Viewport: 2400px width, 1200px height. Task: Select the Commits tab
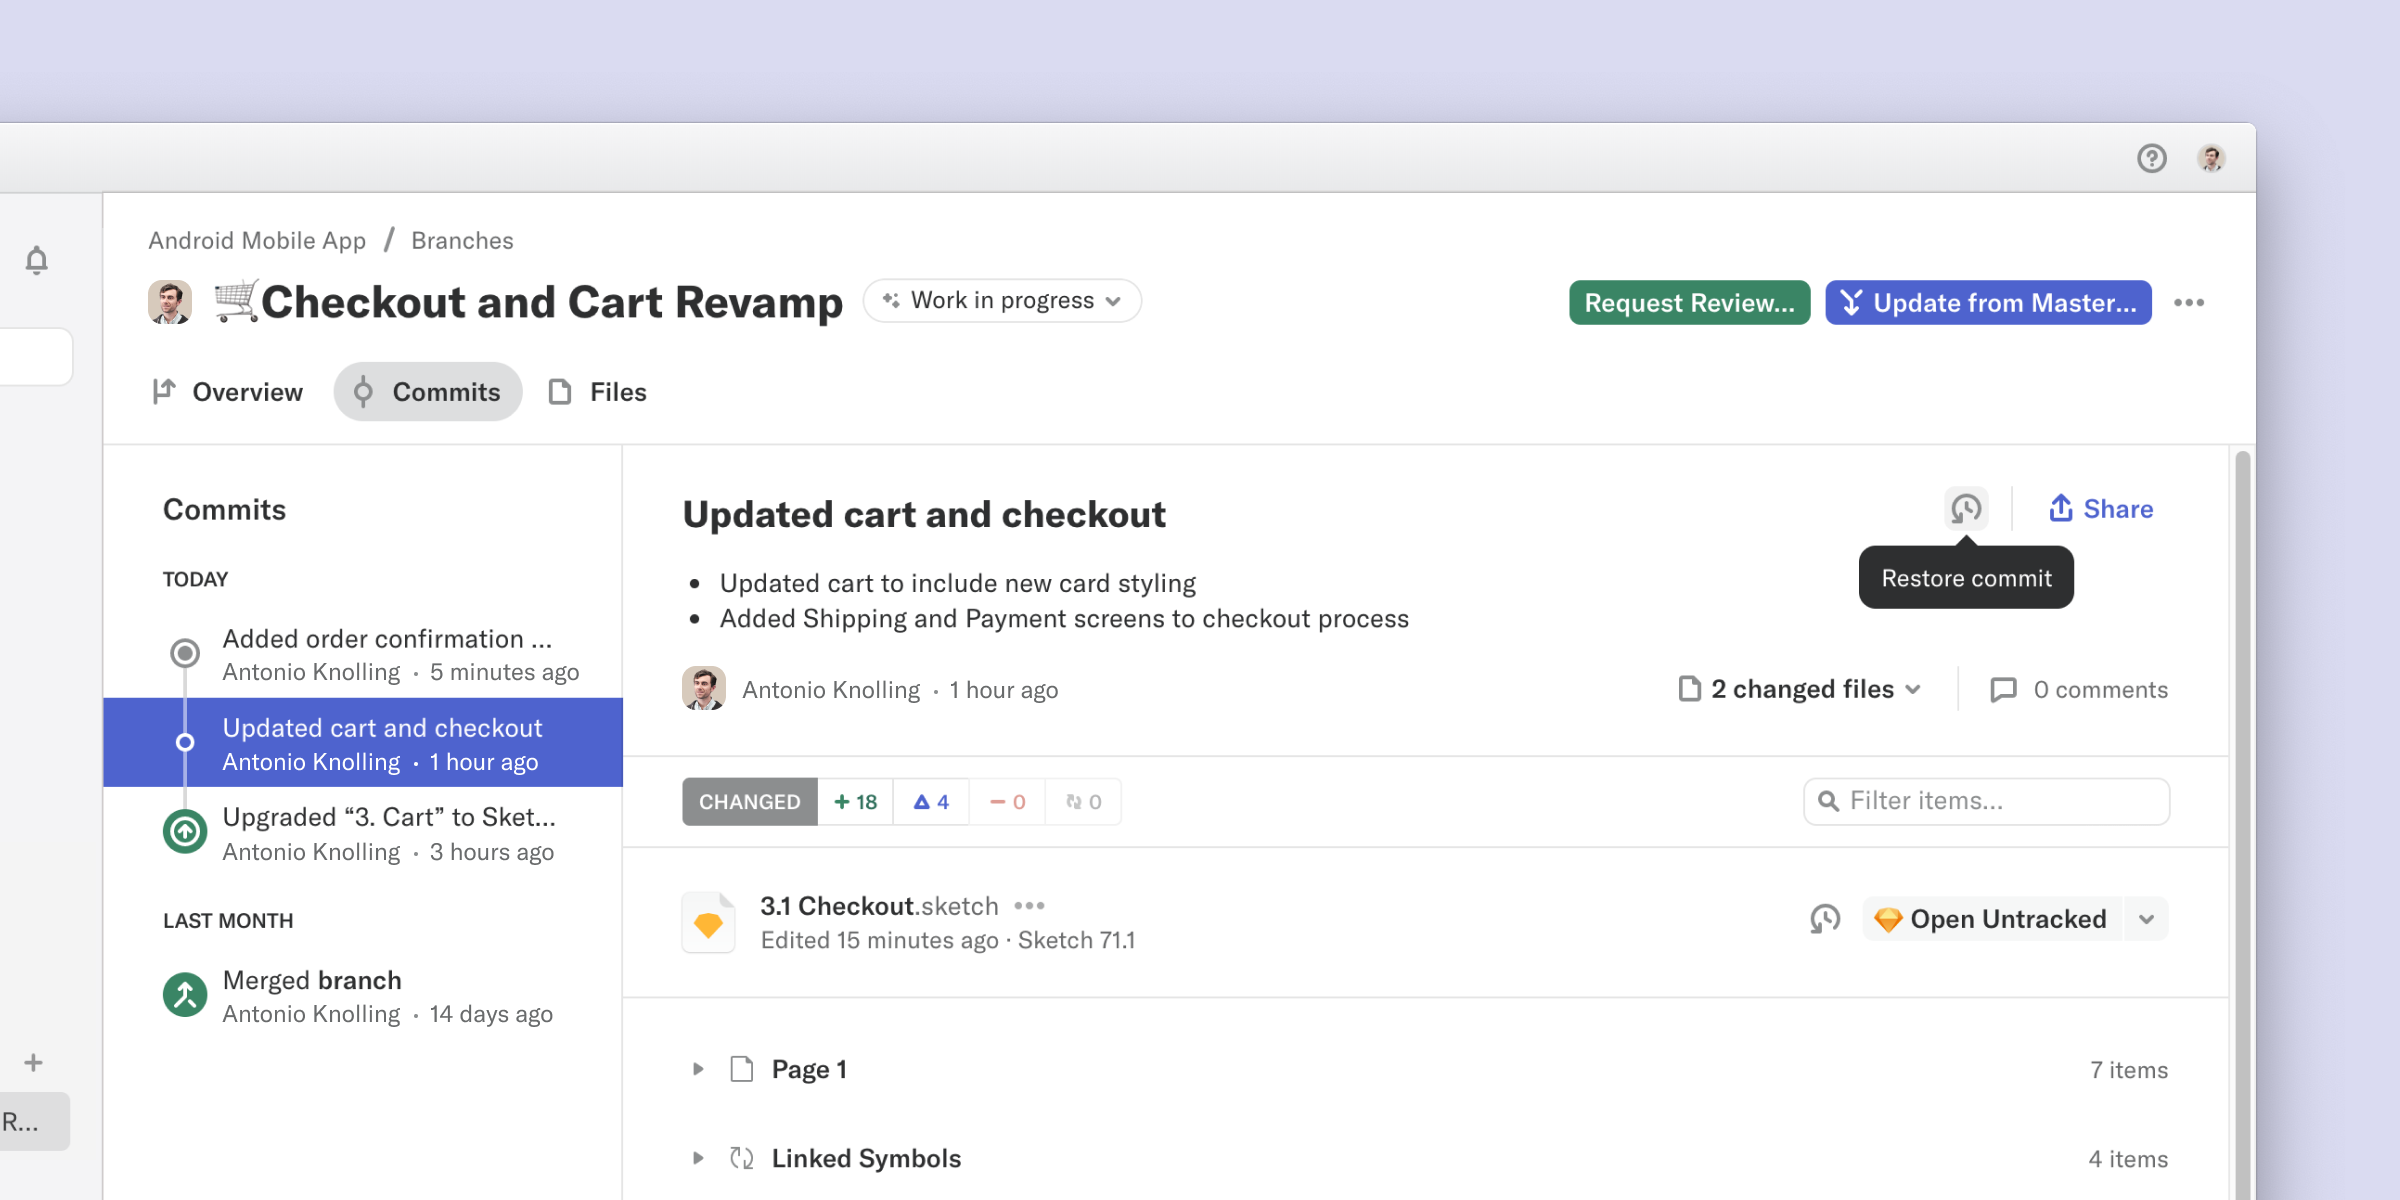[428, 392]
